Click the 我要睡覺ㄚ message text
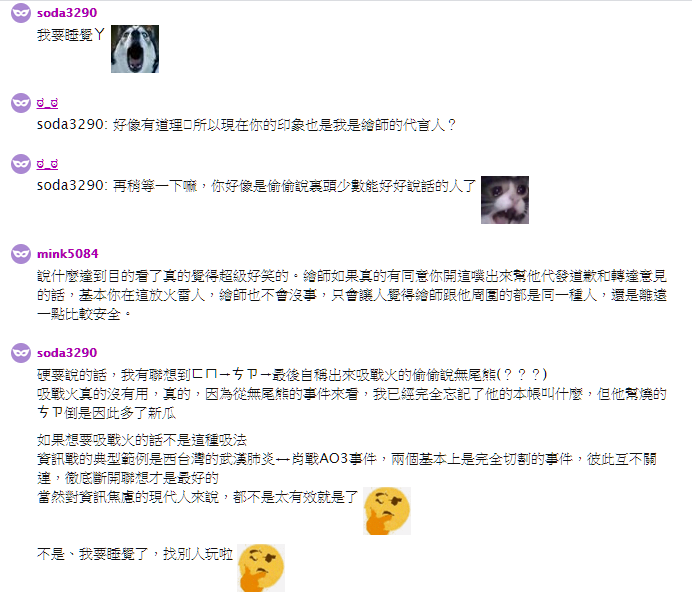This screenshot has width=692, height=607. pyautogui.click(x=71, y=34)
